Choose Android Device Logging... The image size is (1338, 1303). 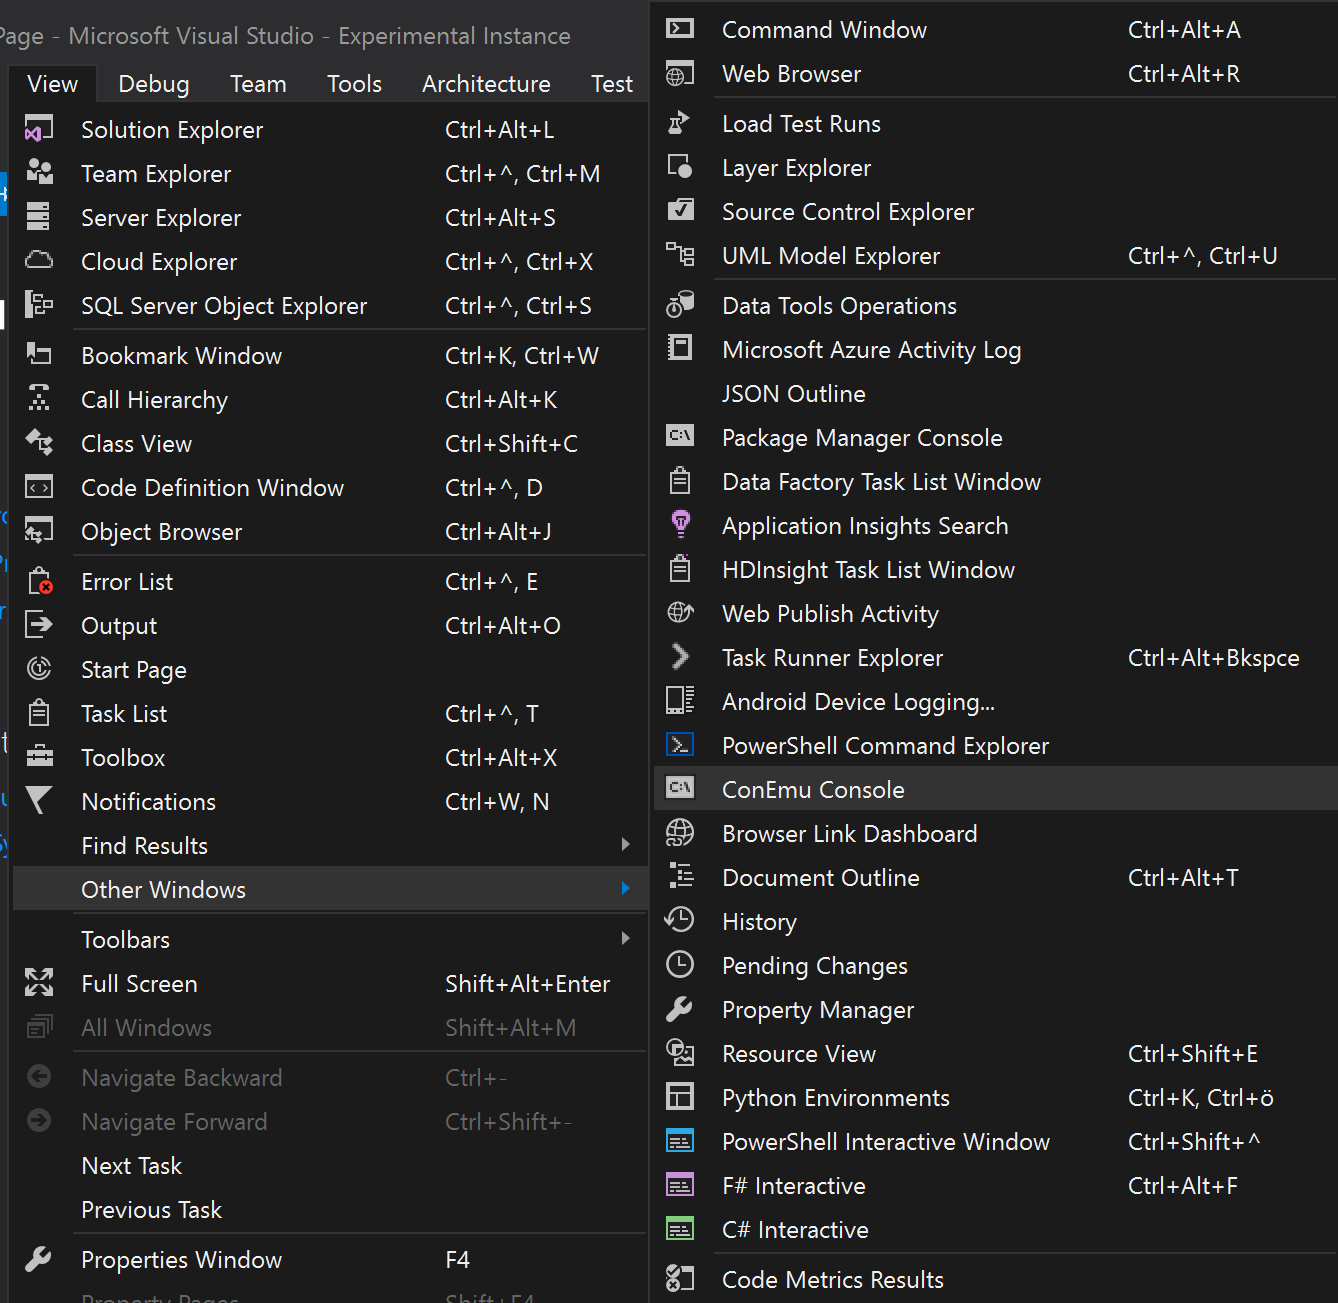995,702
